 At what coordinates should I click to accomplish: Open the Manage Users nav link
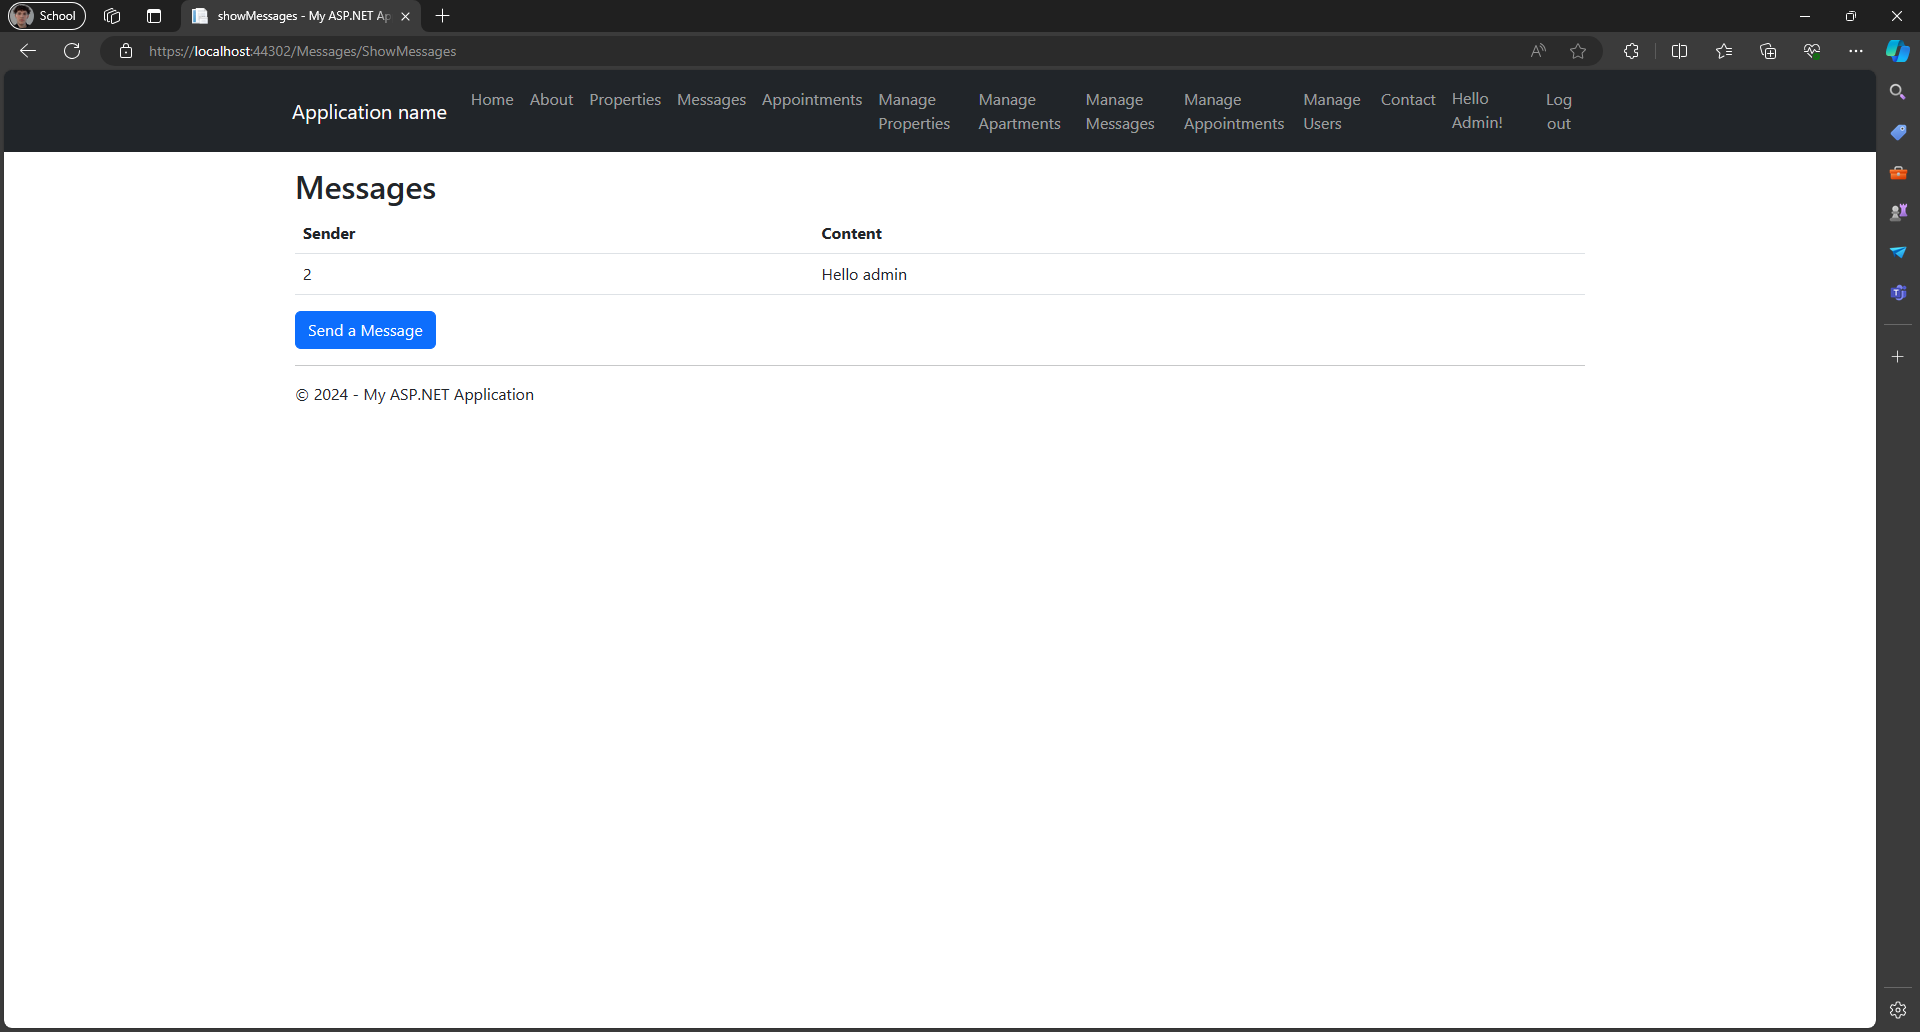coord(1332,112)
